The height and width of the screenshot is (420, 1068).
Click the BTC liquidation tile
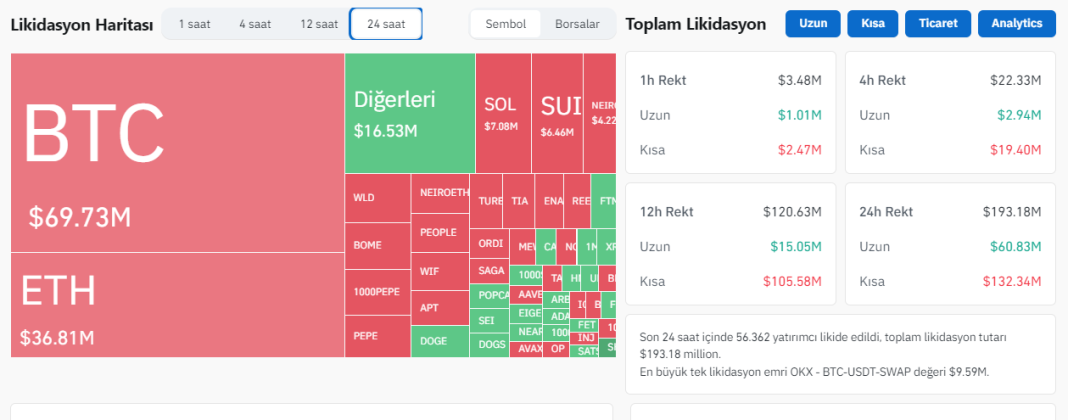(x=177, y=152)
